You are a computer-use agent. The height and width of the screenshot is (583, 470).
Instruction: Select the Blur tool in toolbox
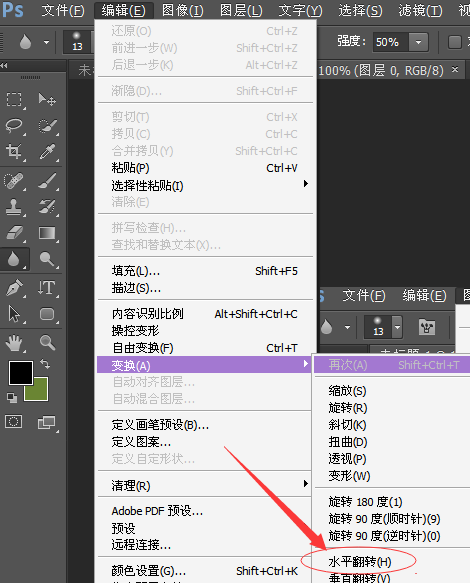click(14, 259)
